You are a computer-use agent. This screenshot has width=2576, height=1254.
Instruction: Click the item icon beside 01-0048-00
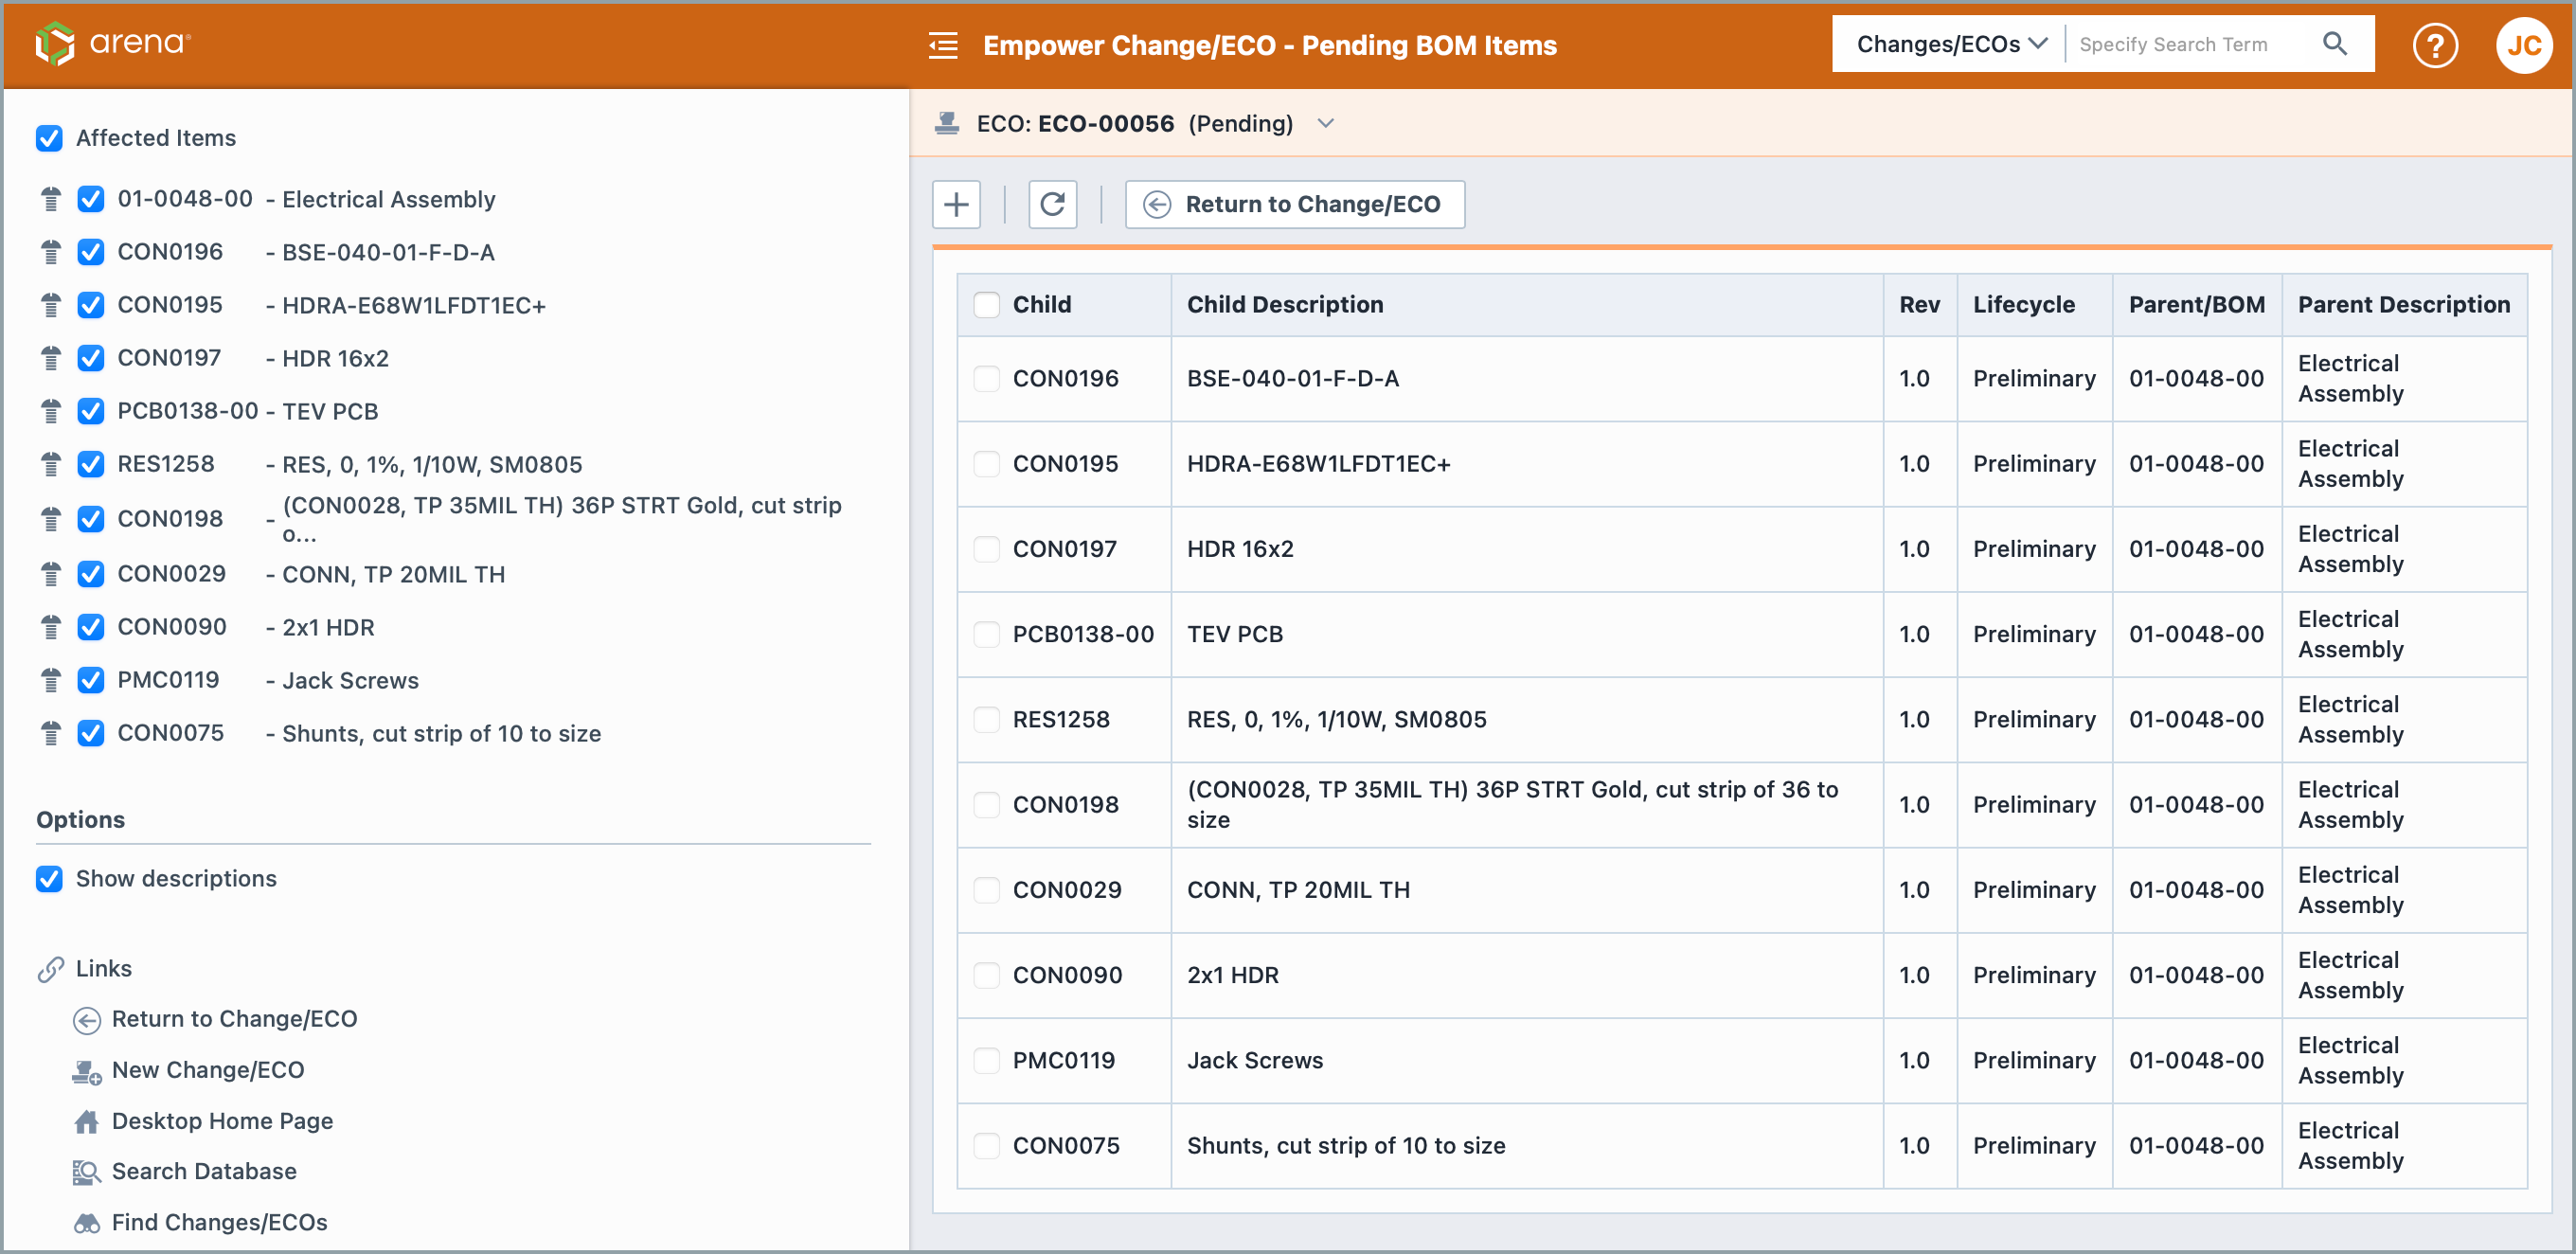point(51,199)
